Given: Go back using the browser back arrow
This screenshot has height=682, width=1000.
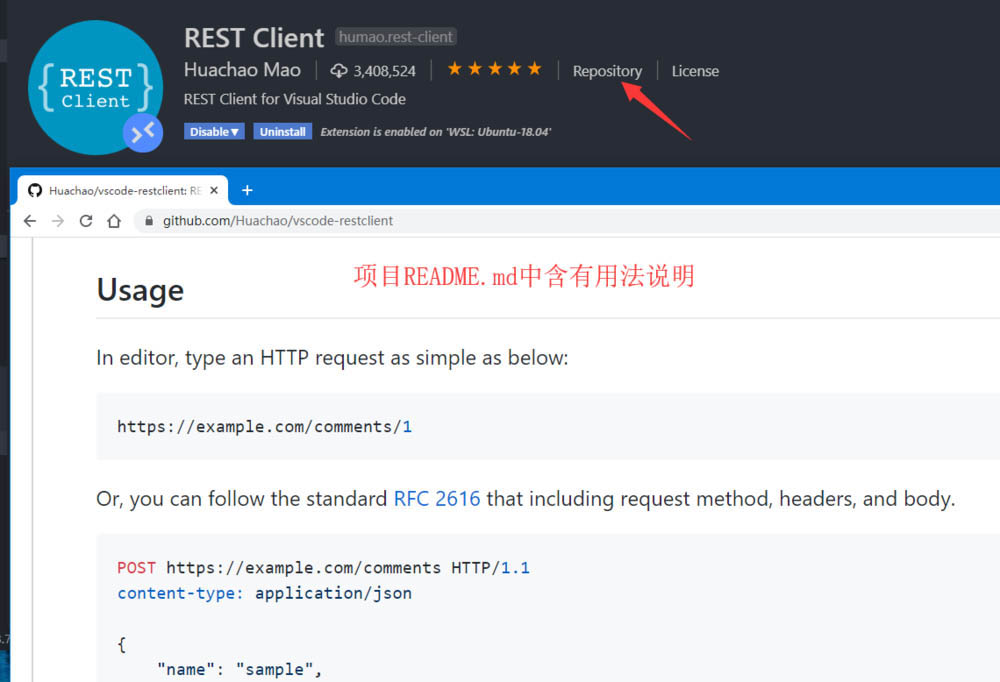Looking at the screenshot, I should (x=29, y=221).
